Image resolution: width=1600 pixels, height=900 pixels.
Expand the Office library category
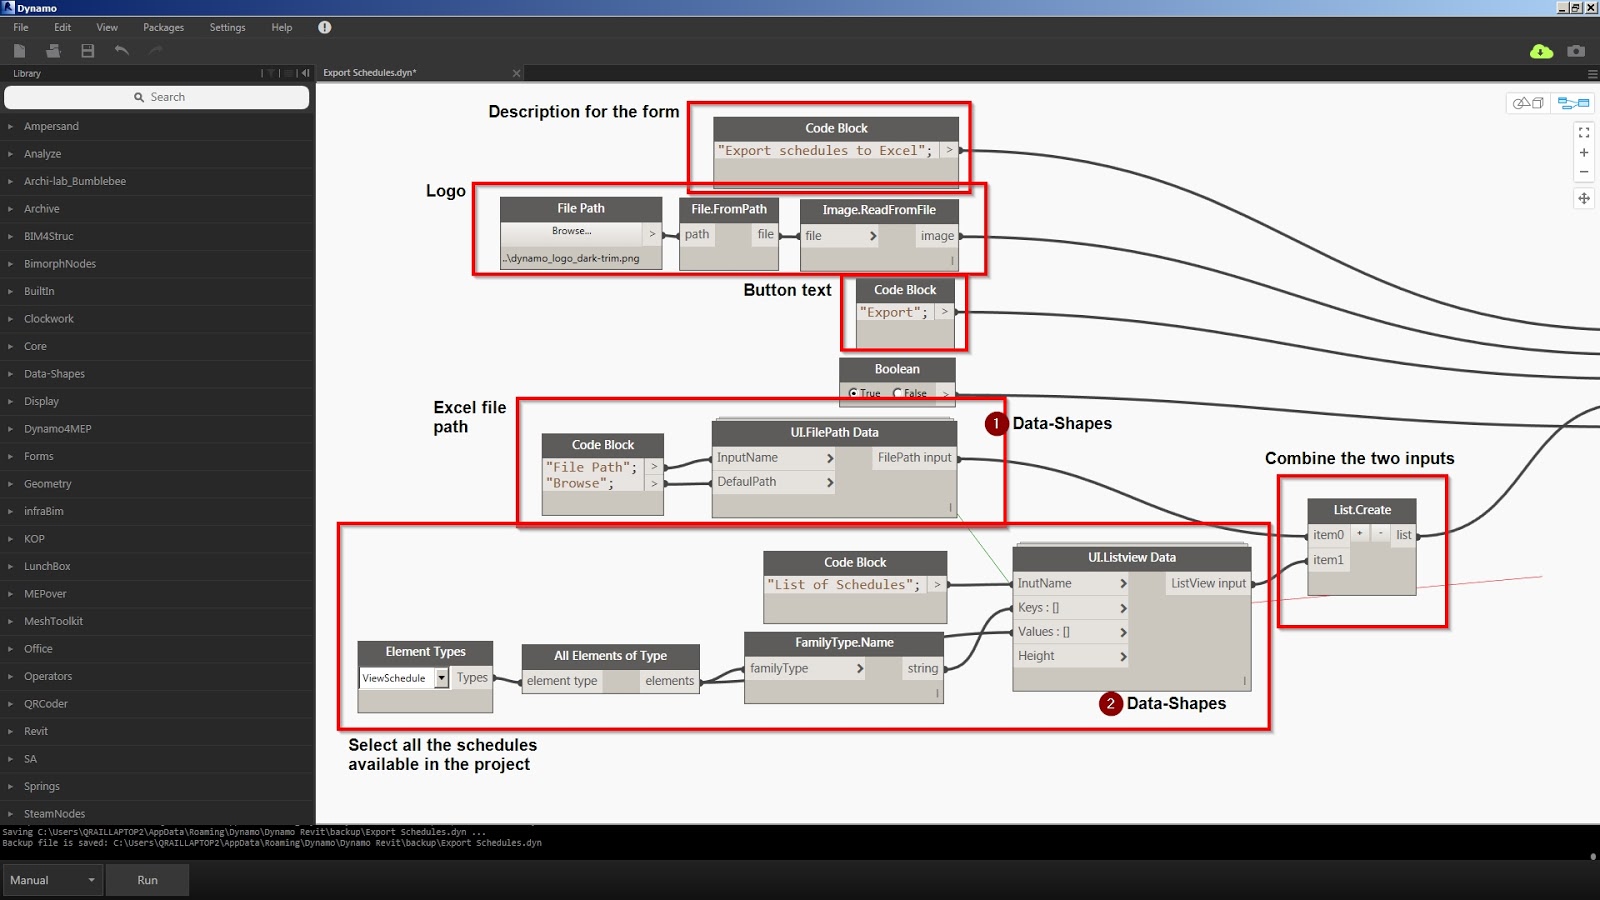click(10, 649)
